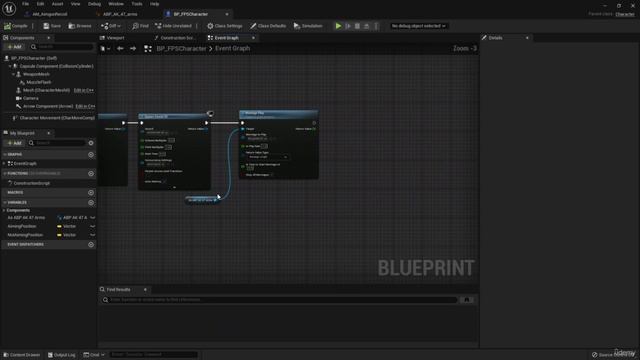Click Edit in C++ for Arrow Component
This screenshot has width=640, height=360.
85,106
